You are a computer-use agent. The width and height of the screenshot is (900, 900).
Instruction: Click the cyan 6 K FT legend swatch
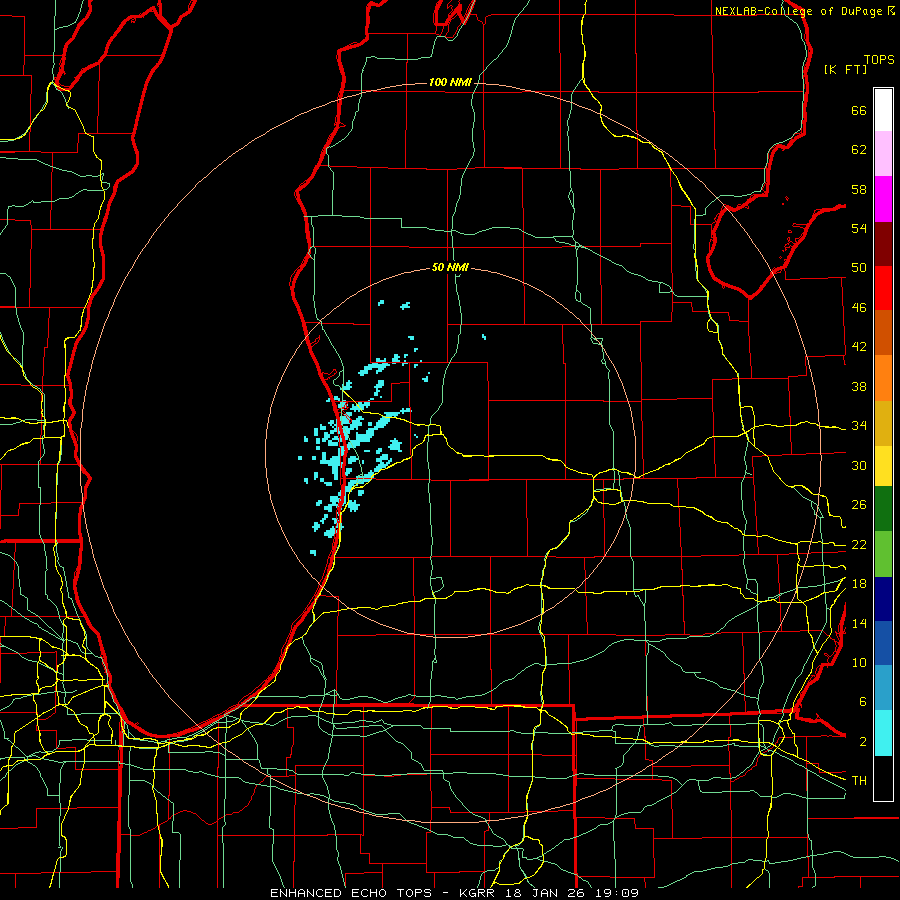883,733
